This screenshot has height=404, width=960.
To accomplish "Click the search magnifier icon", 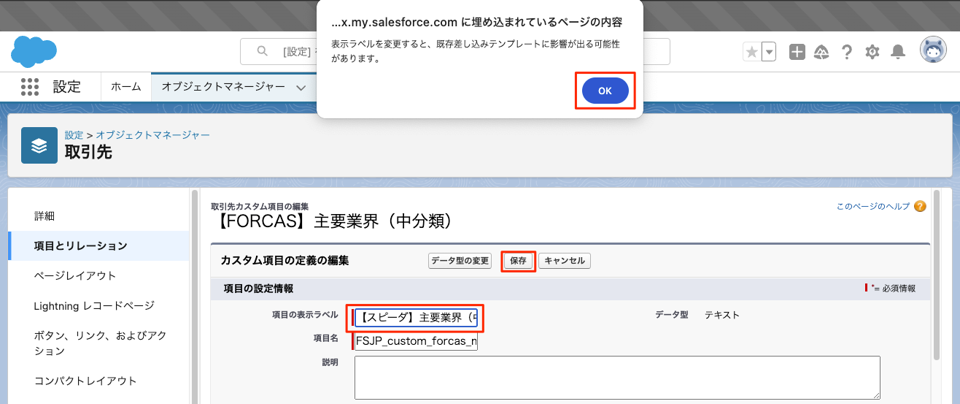I will coord(262,51).
